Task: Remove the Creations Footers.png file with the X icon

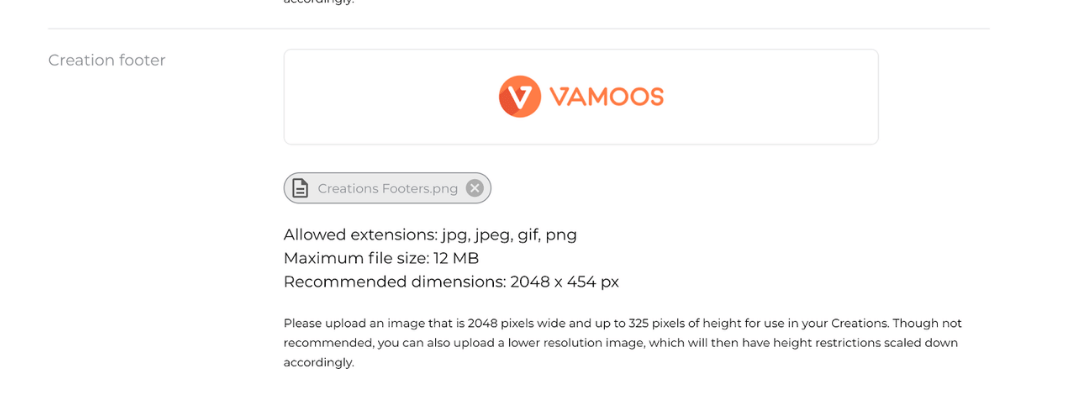Action: [474, 188]
